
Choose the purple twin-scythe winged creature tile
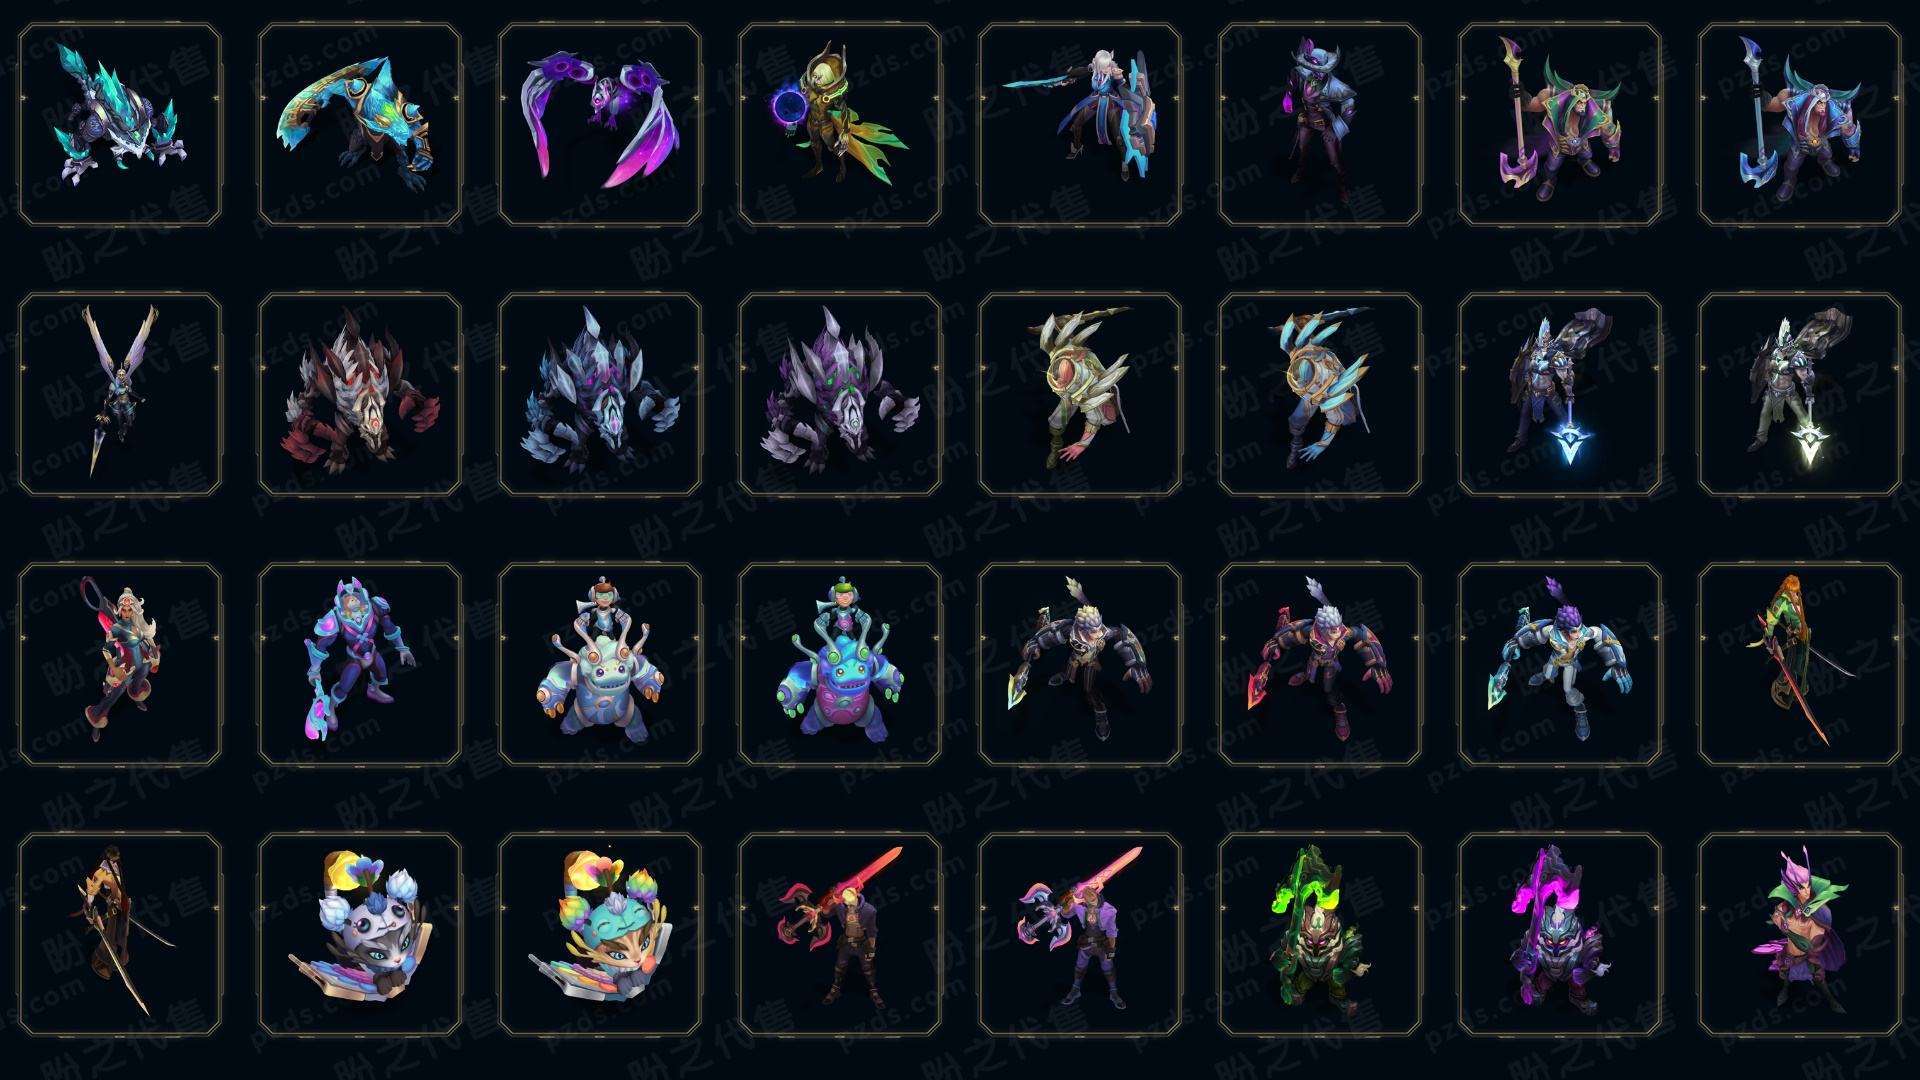600,124
